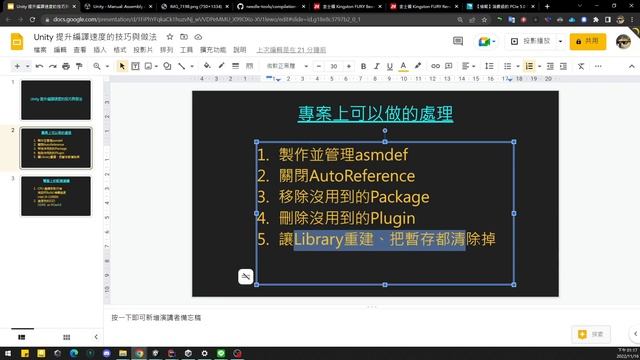Choose the select arrow cursor tool
Image resolution: width=640 pixels, height=360 pixels.
pos(122,66)
